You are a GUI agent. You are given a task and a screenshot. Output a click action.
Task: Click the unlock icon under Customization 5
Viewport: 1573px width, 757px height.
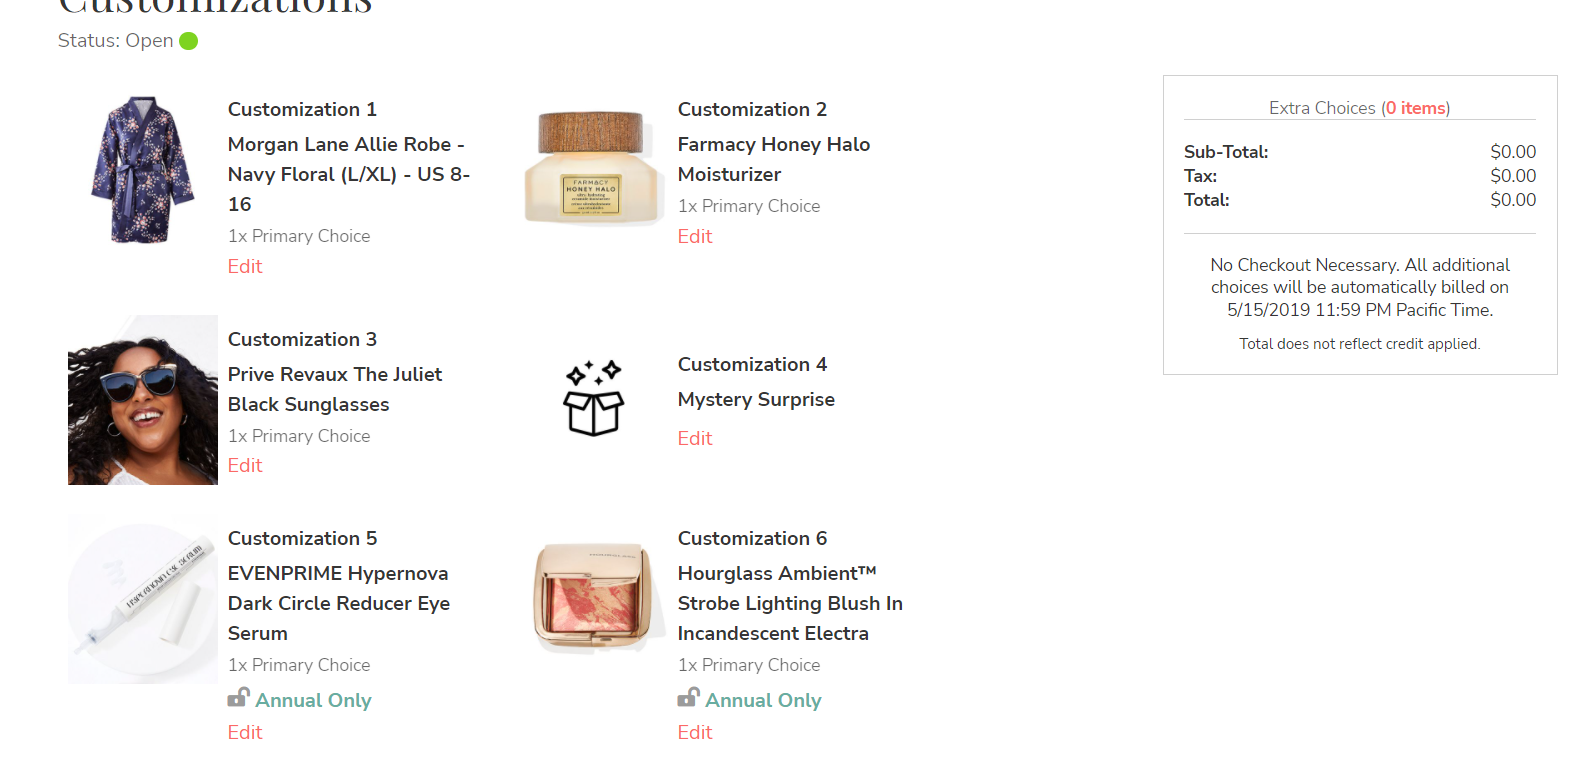(x=238, y=697)
